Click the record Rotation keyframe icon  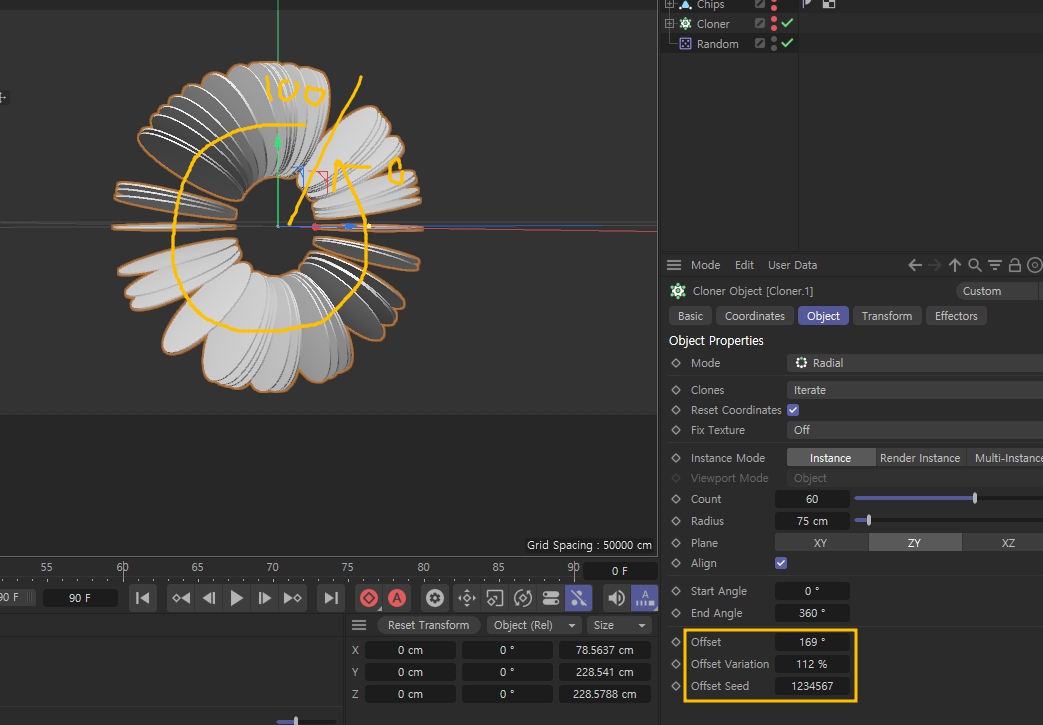tap(523, 597)
